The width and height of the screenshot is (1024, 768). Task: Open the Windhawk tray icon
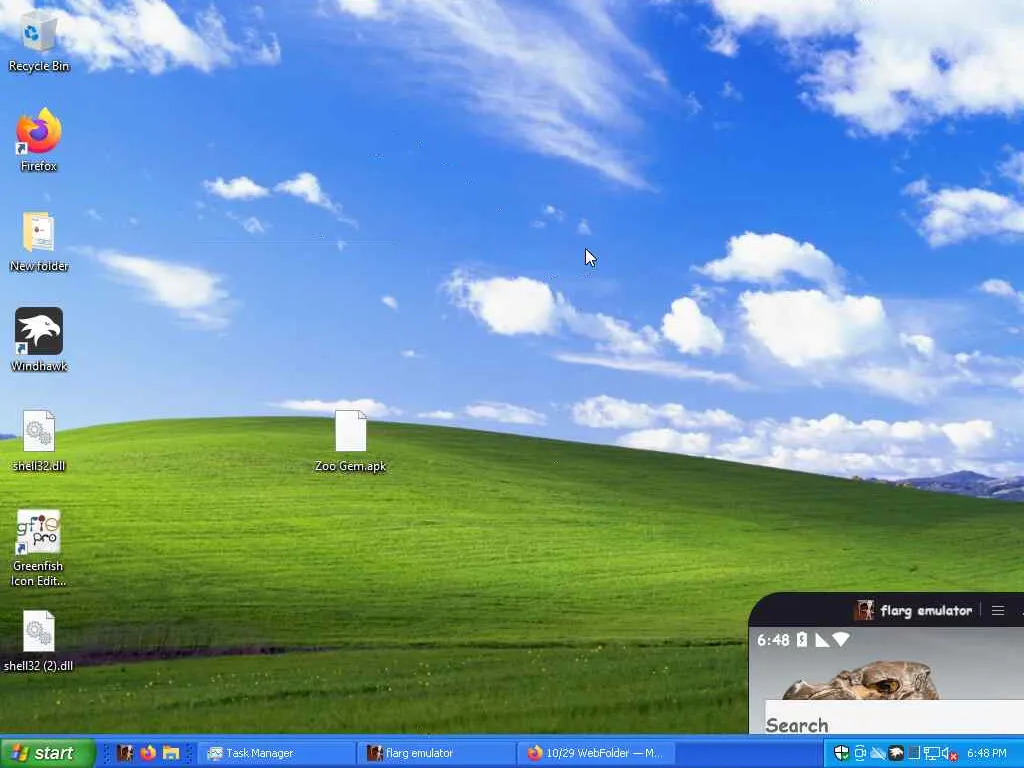tap(896, 753)
